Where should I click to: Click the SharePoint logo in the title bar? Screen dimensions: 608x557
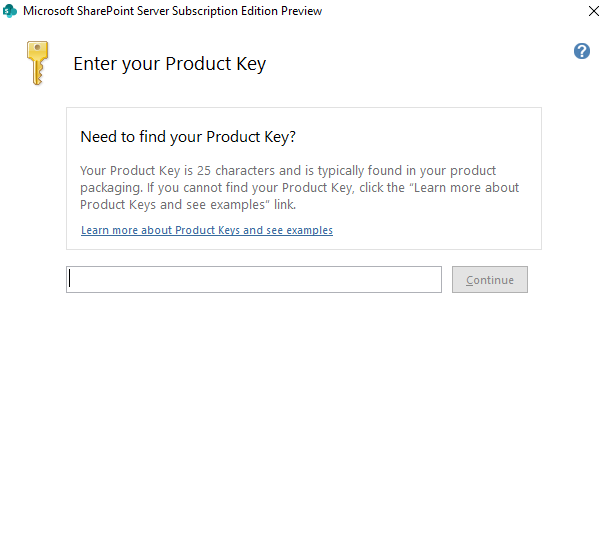10,11
